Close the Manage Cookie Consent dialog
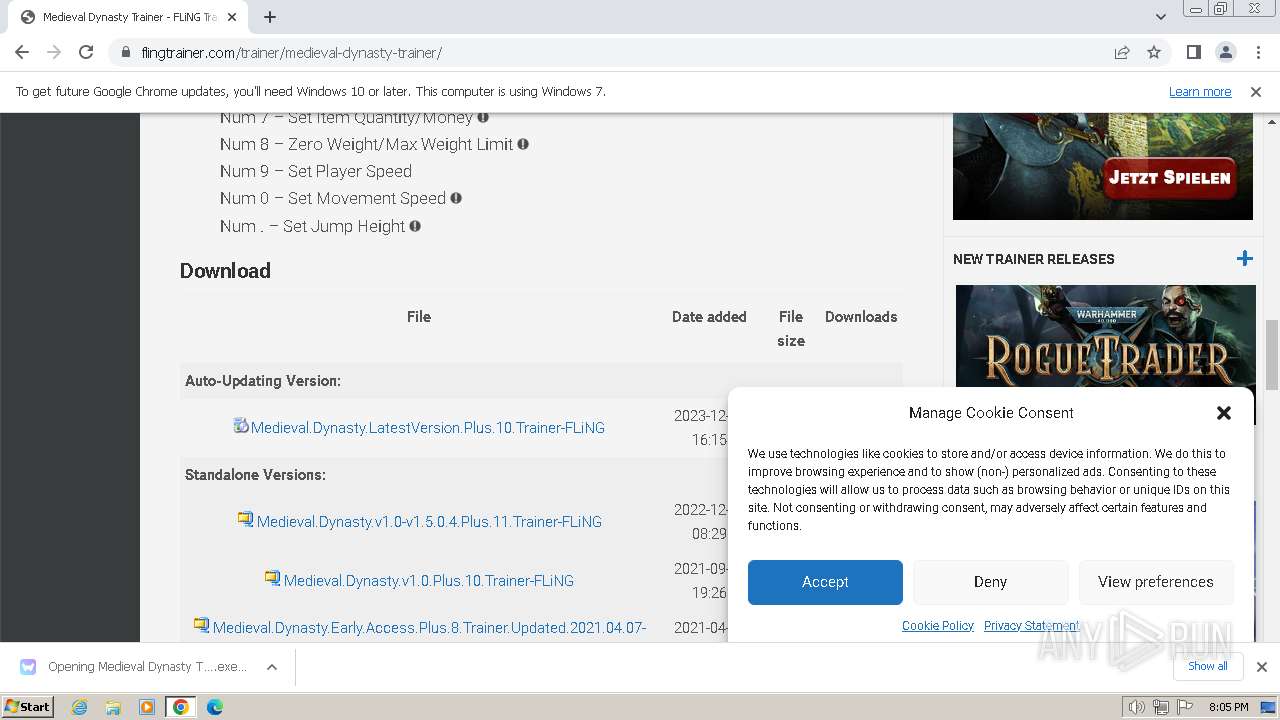The image size is (1280, 720). tap(1223, 413)
